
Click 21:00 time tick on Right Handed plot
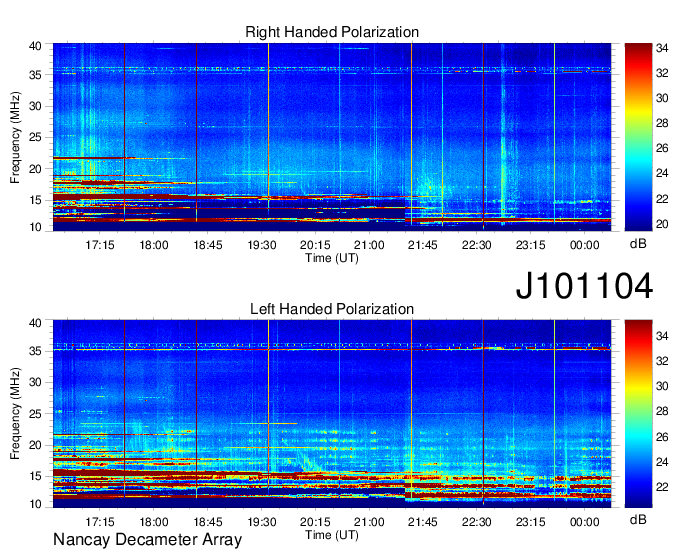click(x=369, y=245)
